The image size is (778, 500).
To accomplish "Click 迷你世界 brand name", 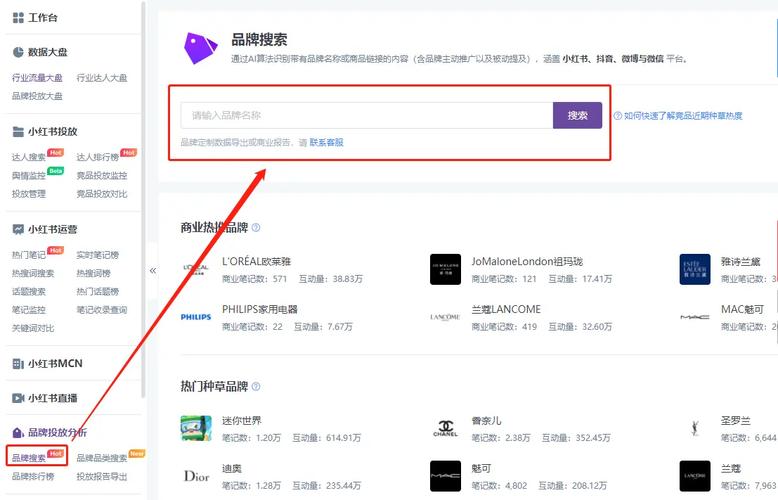I will tap(242, 421).
